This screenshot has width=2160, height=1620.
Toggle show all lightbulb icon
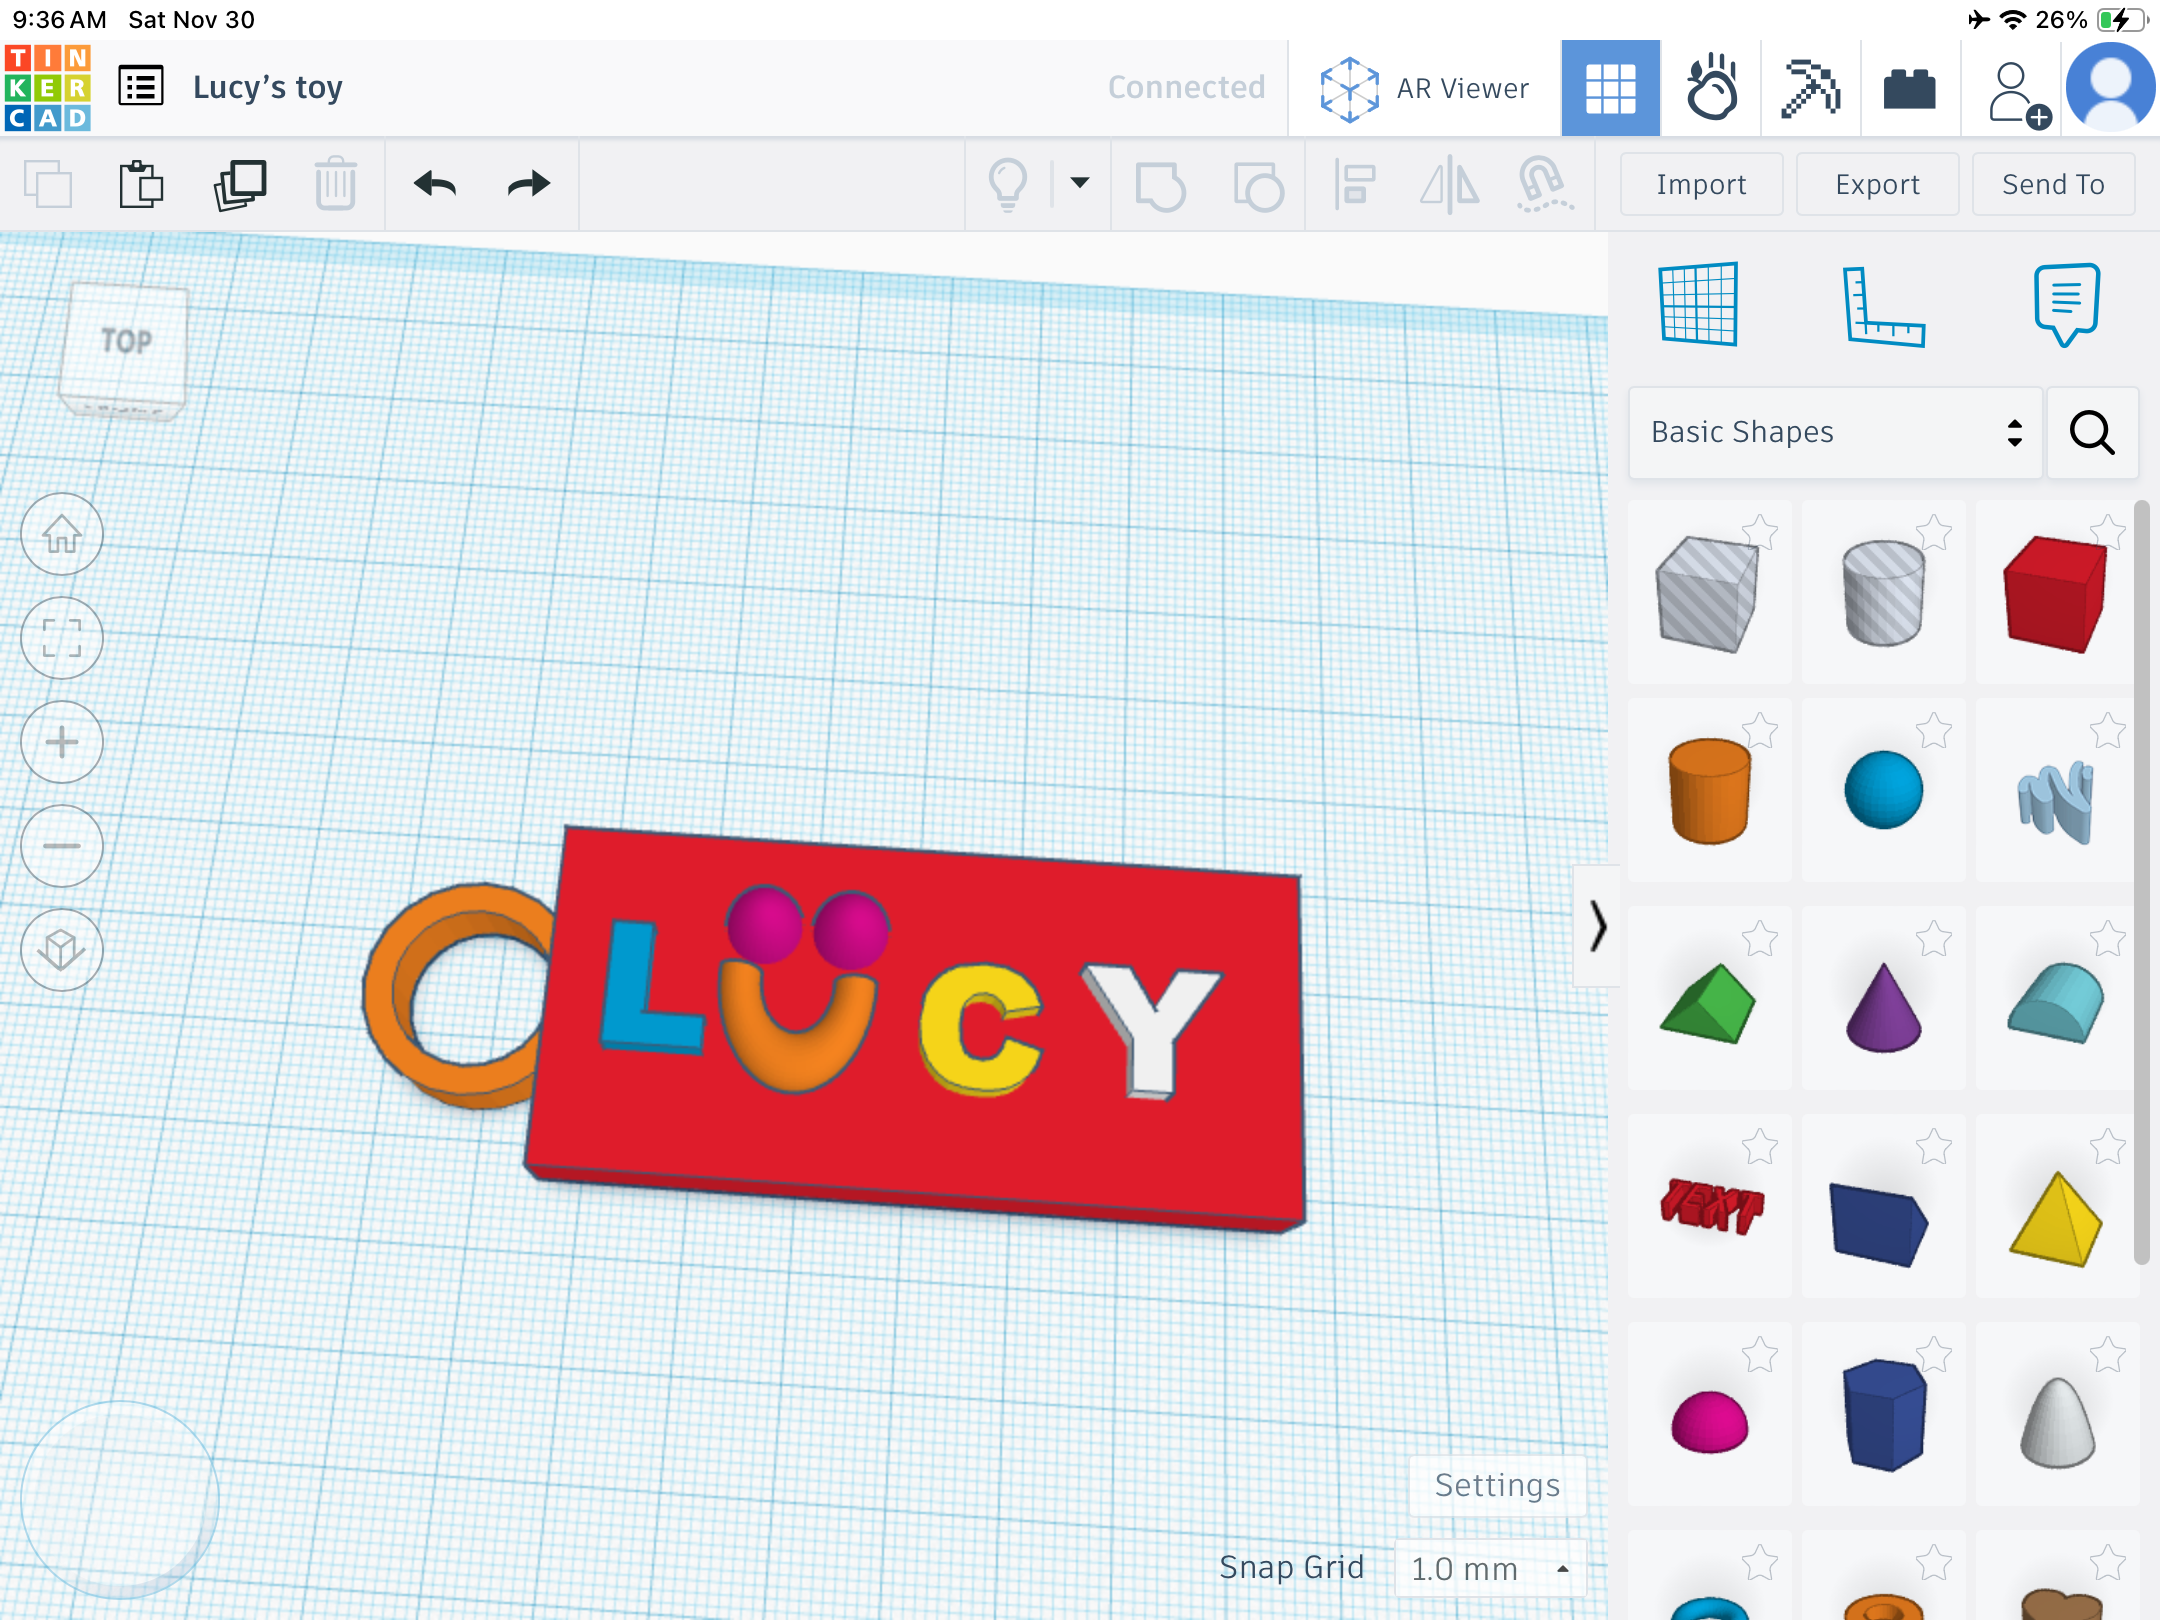point(1008,184)
